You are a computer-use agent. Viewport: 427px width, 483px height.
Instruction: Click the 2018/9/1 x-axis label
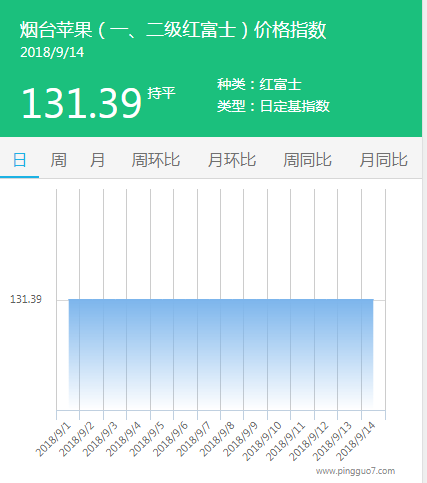click(53, 439)
